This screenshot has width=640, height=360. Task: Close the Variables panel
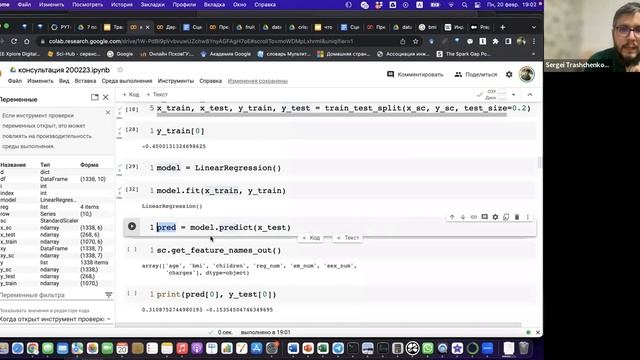pos(106,97)
